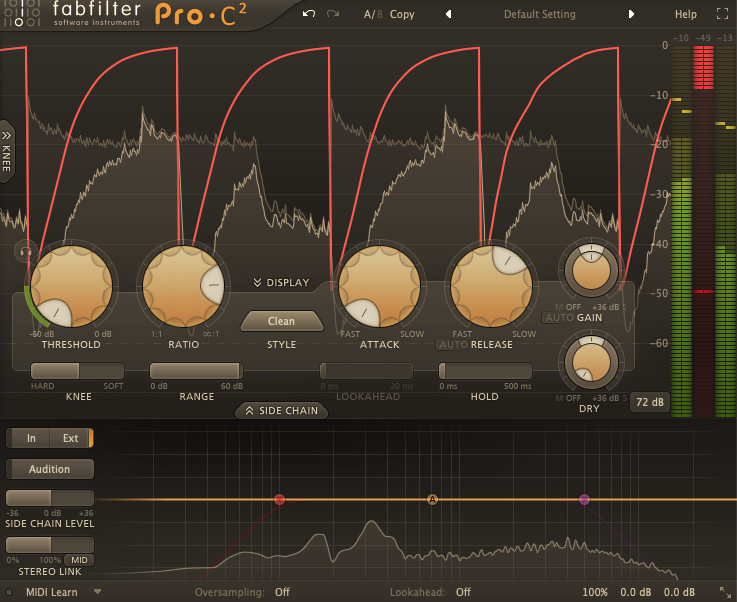Select the red low-cut filter node
737x602 pixels.
pos(279,499)
